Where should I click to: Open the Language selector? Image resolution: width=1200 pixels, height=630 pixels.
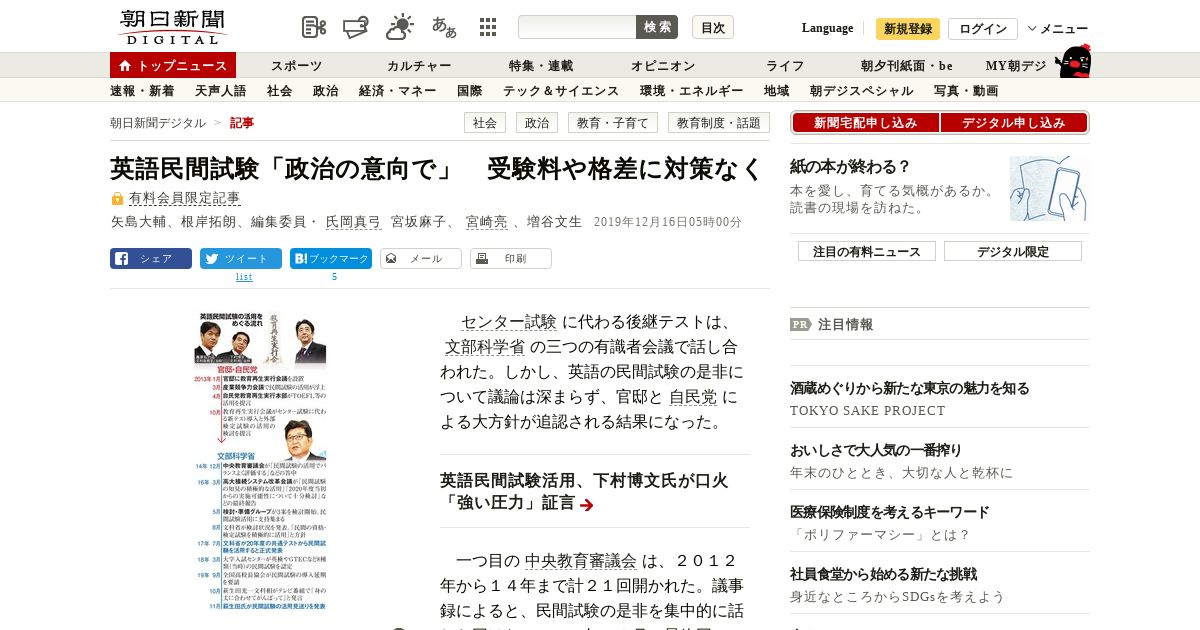(827, 28)
